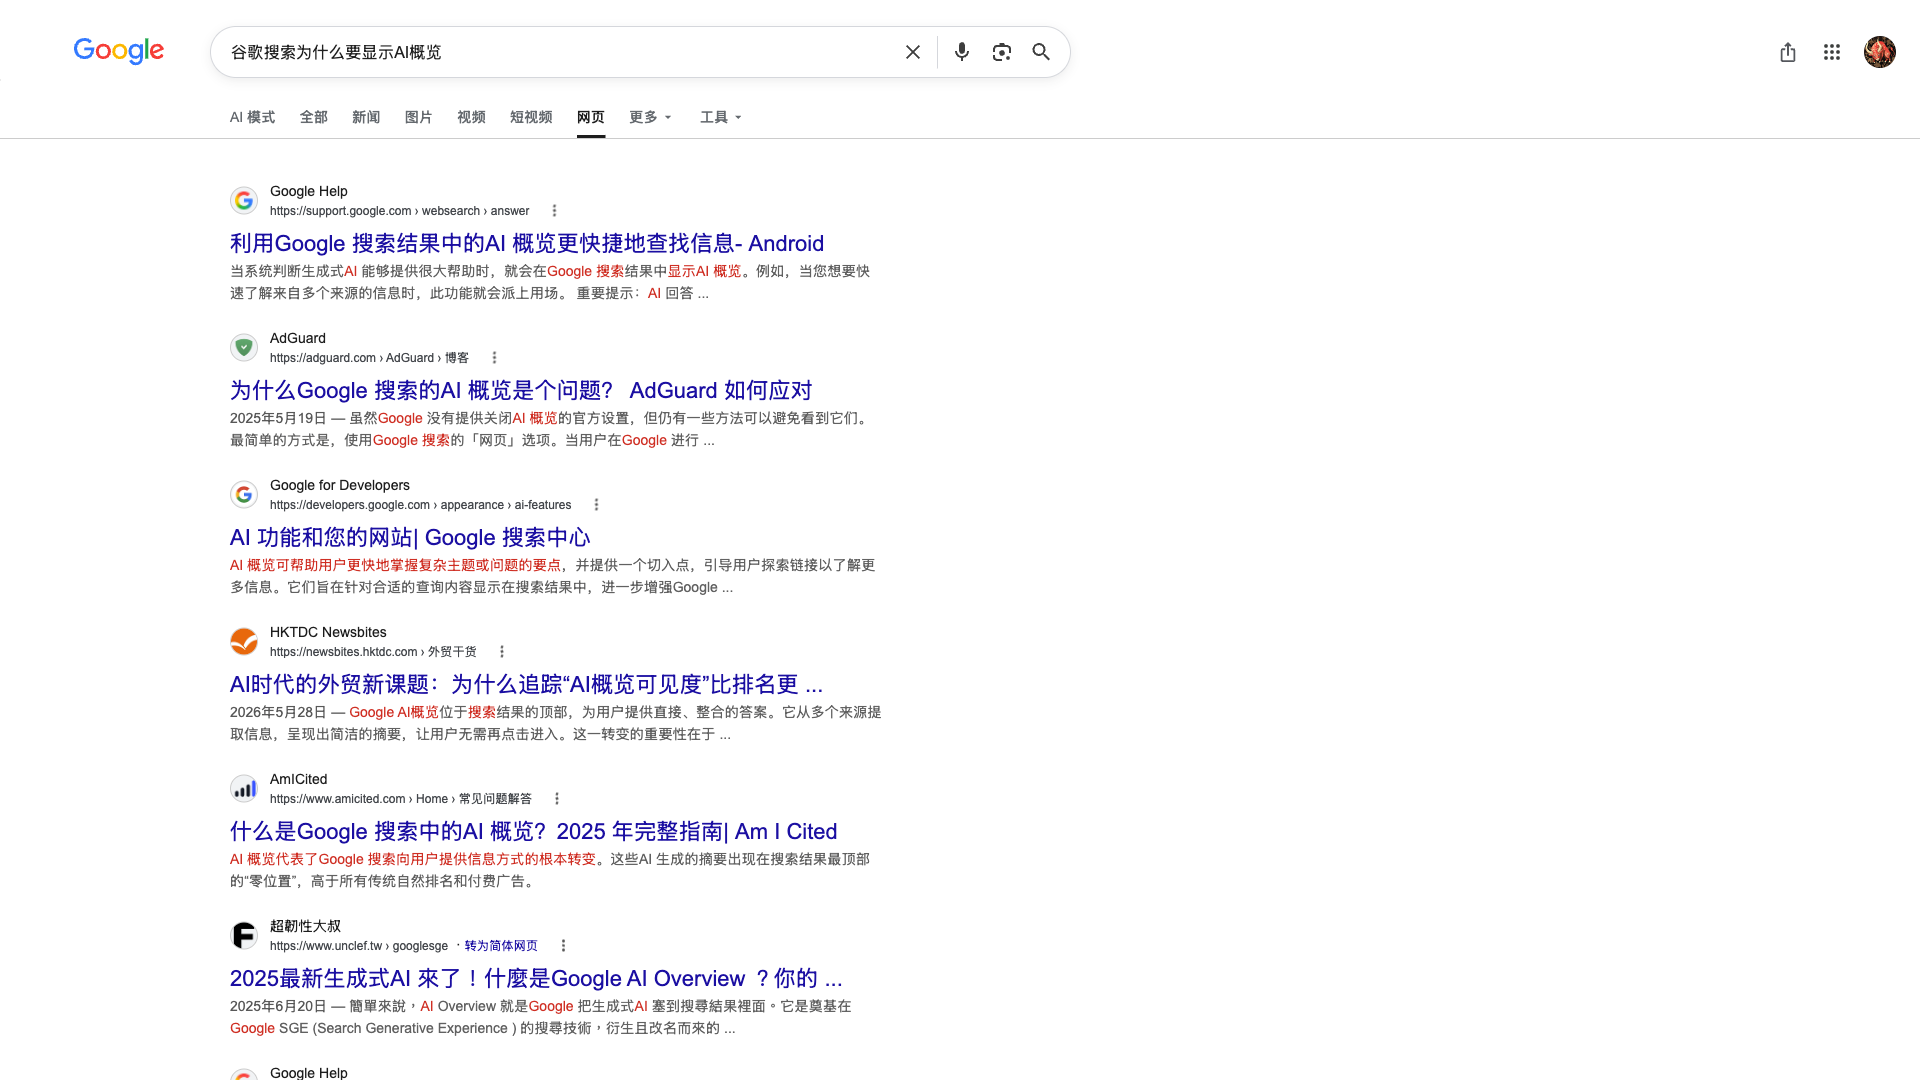The width and height of the screenshot is (1920, 1080).
Task: Click the www.amicited.com 常见问题解答 URL
Action: pyautogui.click(x=401, y=799)
